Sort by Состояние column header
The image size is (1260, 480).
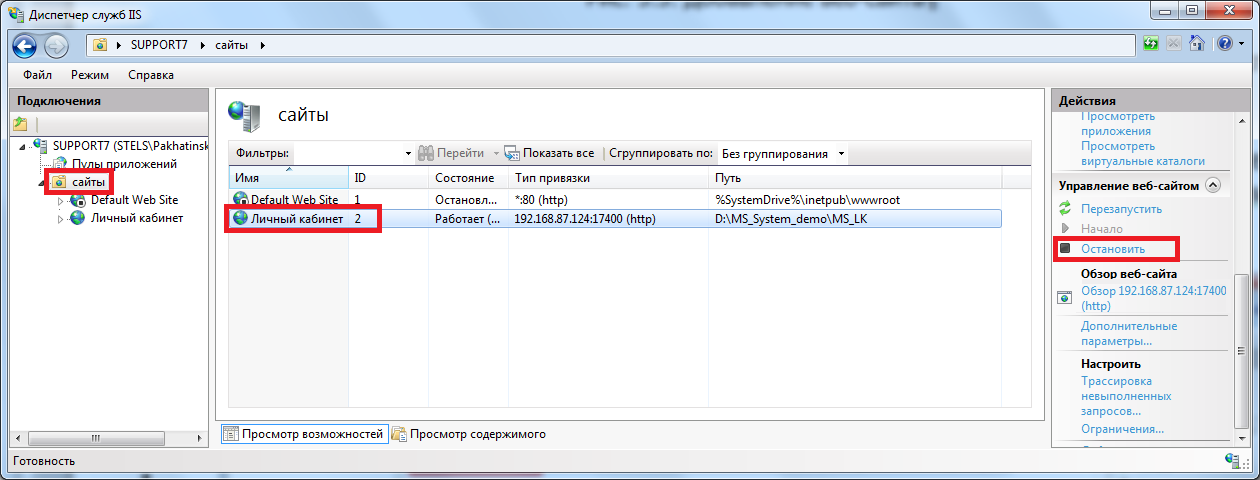click(x=469, y=178)
